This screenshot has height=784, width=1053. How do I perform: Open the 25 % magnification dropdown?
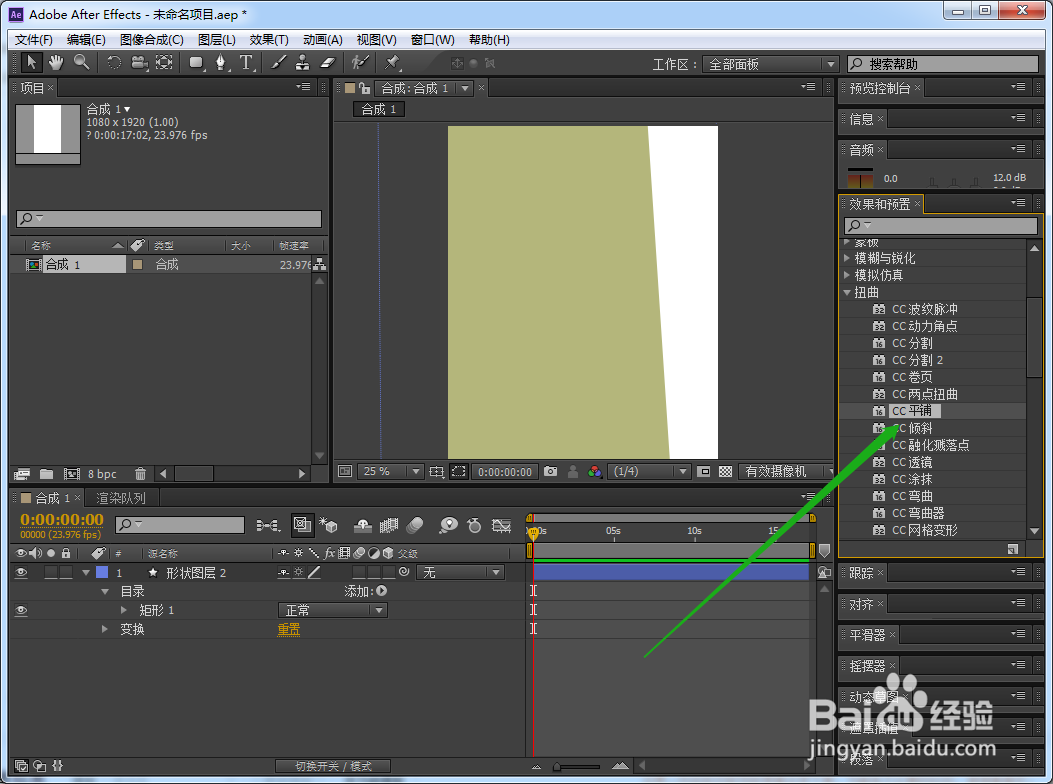point(390,472)
